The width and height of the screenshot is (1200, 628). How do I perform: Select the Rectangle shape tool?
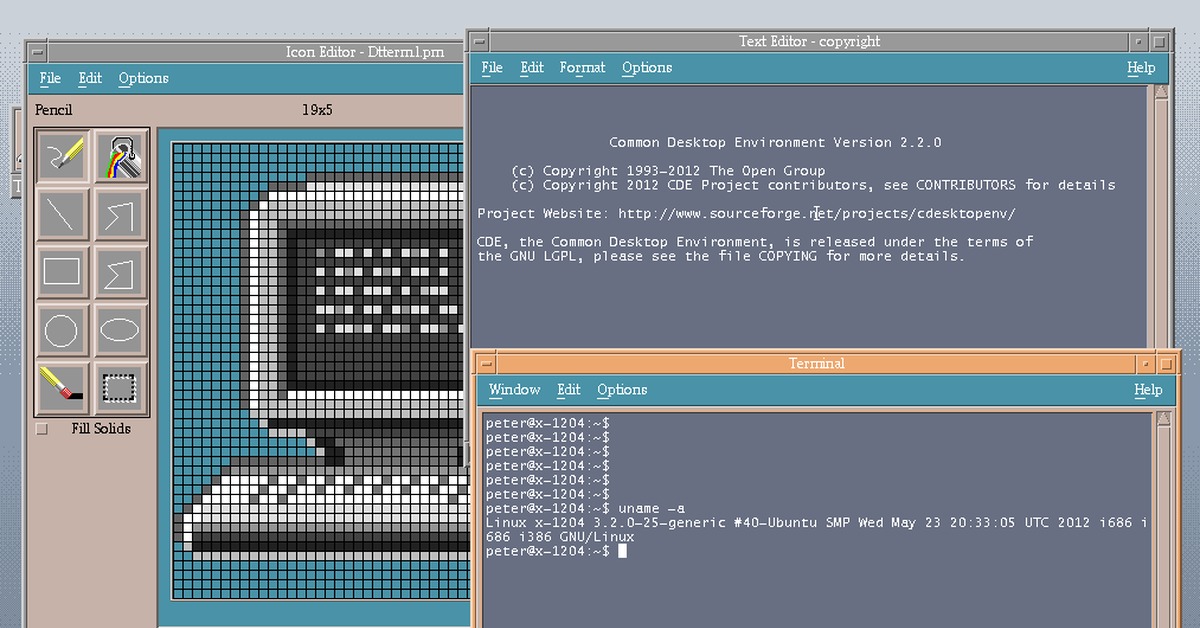(x=62, y=271)
